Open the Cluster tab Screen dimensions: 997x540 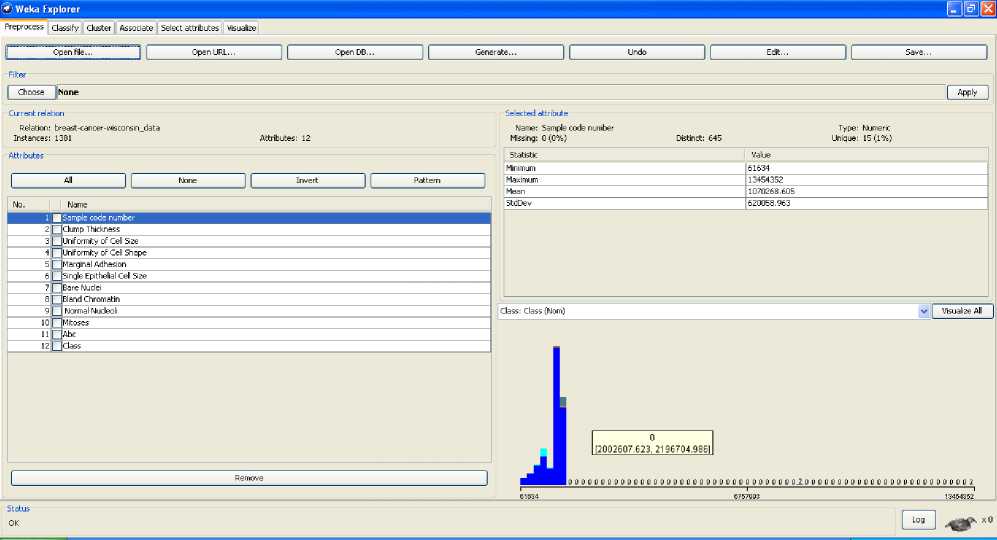click(99, 28)
